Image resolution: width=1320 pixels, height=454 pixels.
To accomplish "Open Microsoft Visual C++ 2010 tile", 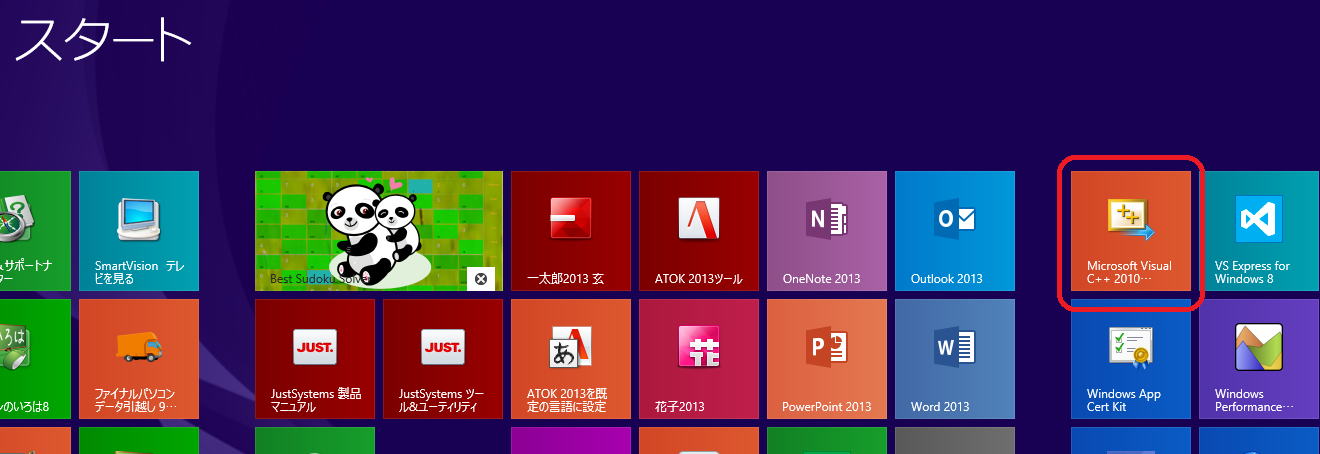I will coord(1131,231).
